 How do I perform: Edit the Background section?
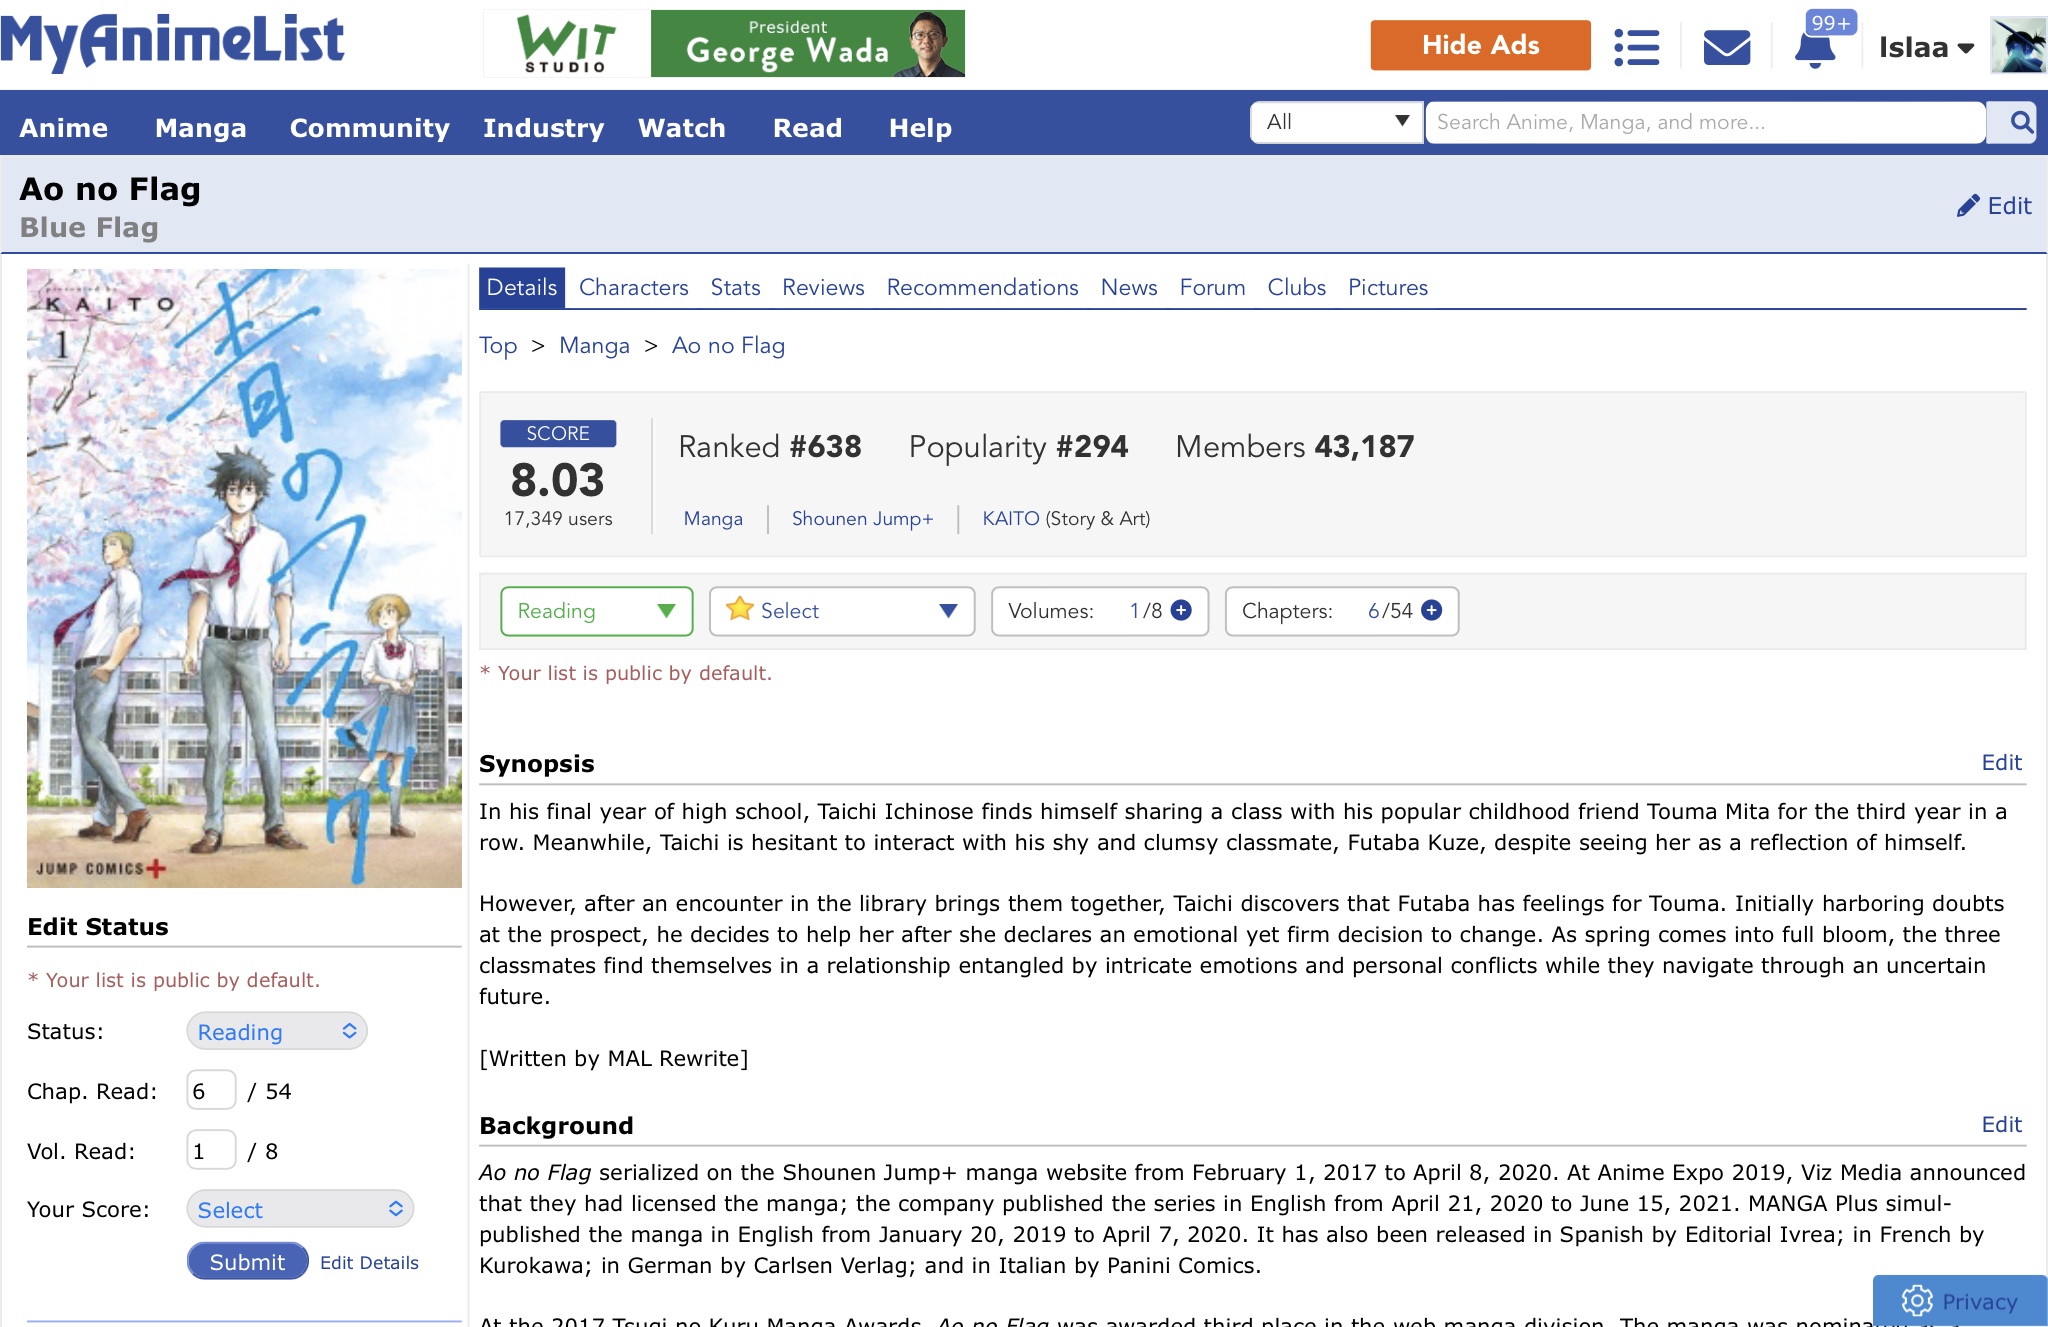tap(2001, 1125)
